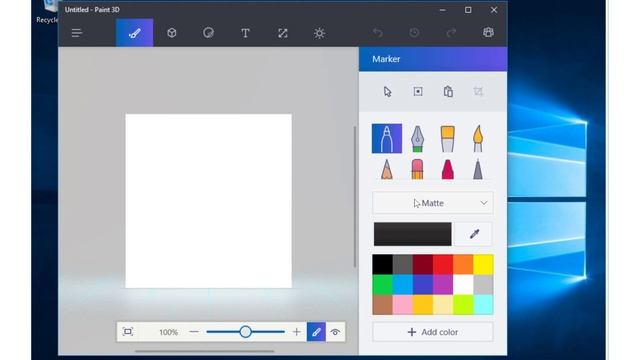Click the horizontal canvas scrollbar

point(204,351)
